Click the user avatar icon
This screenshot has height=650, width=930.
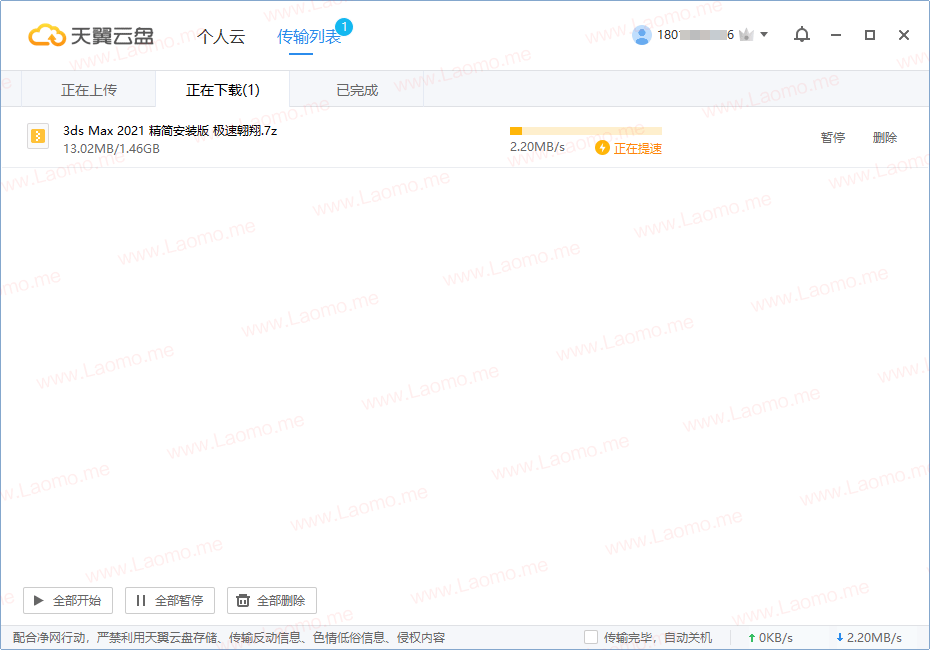[642, 35]
